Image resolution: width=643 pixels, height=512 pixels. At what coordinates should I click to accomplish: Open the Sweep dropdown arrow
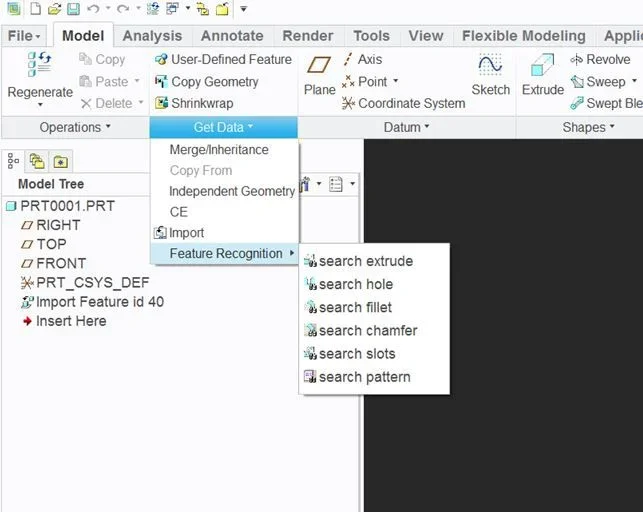pos(634,82)
